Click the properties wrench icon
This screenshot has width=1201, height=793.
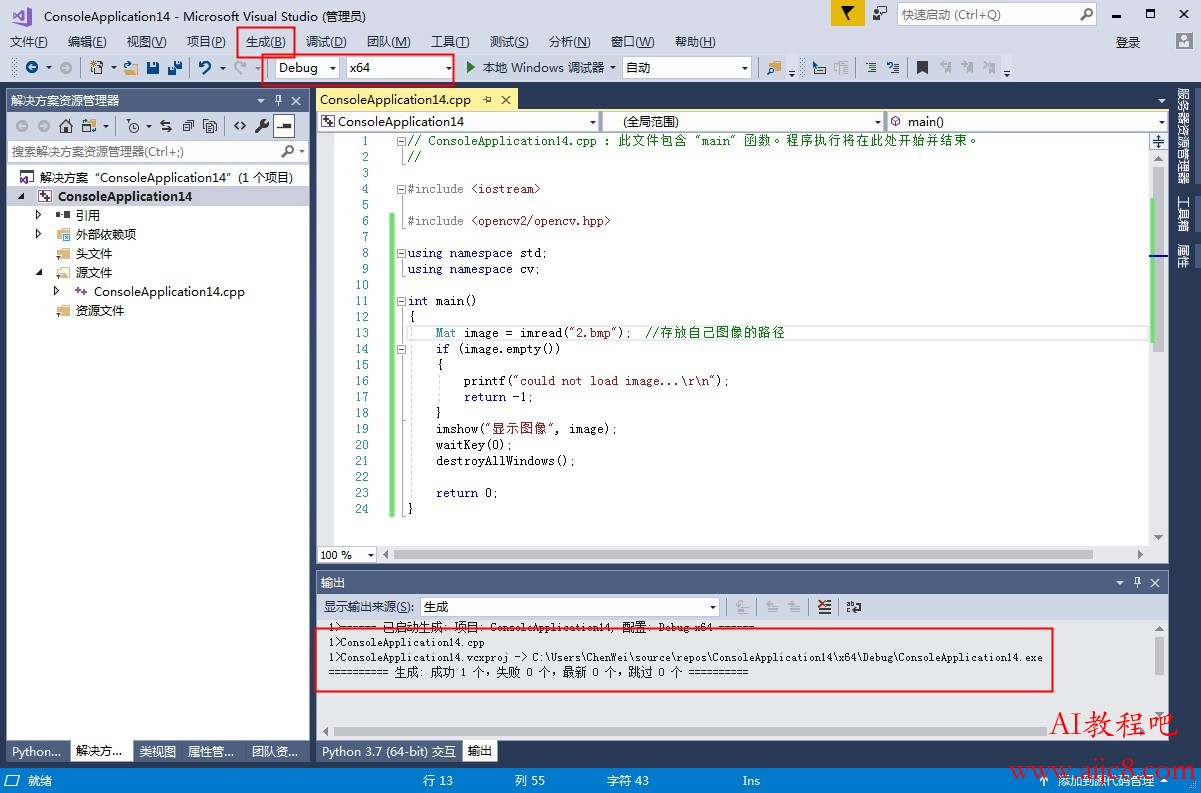(x=262, y=126)
